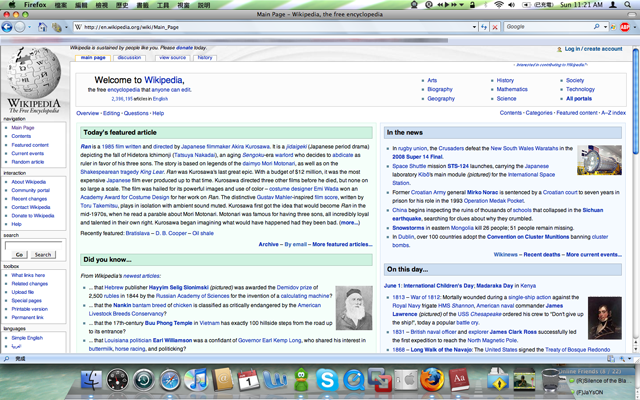
Task: Open the Apple menu
Action: point(12,4)
